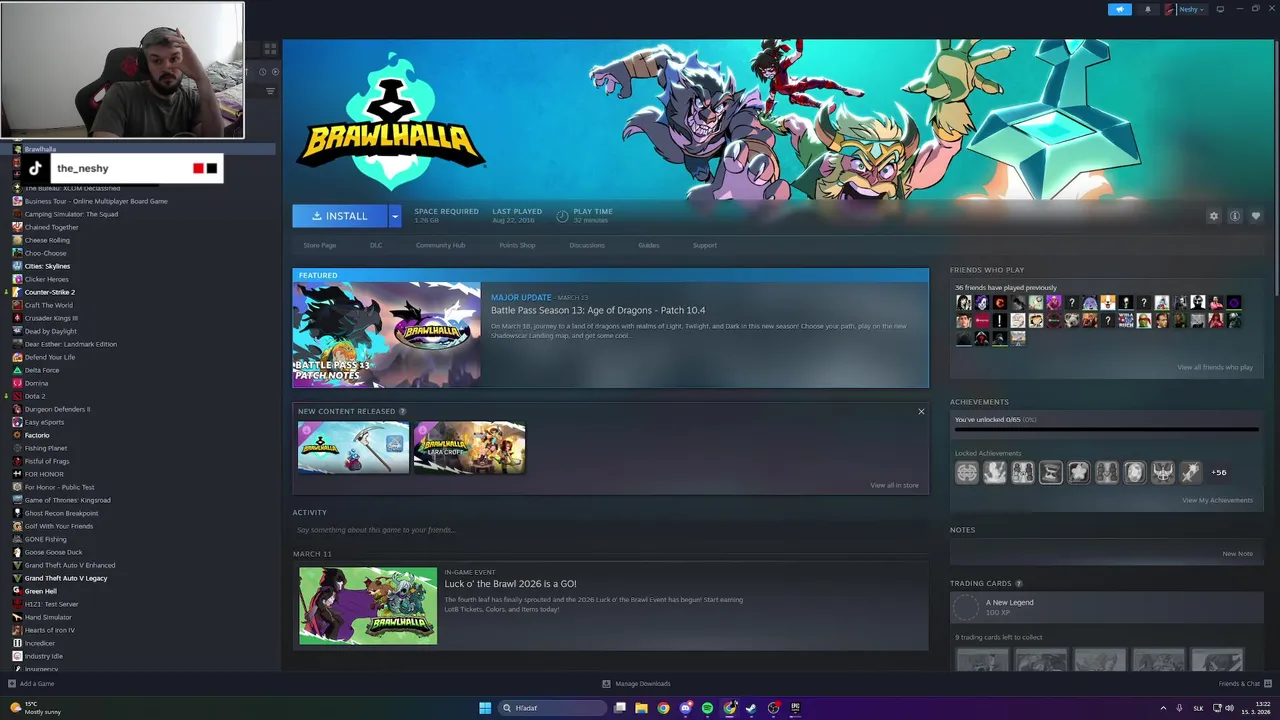Open the Points Shop tab
The height and width of the screenshot is (720, 1280).
click(517, 245)
